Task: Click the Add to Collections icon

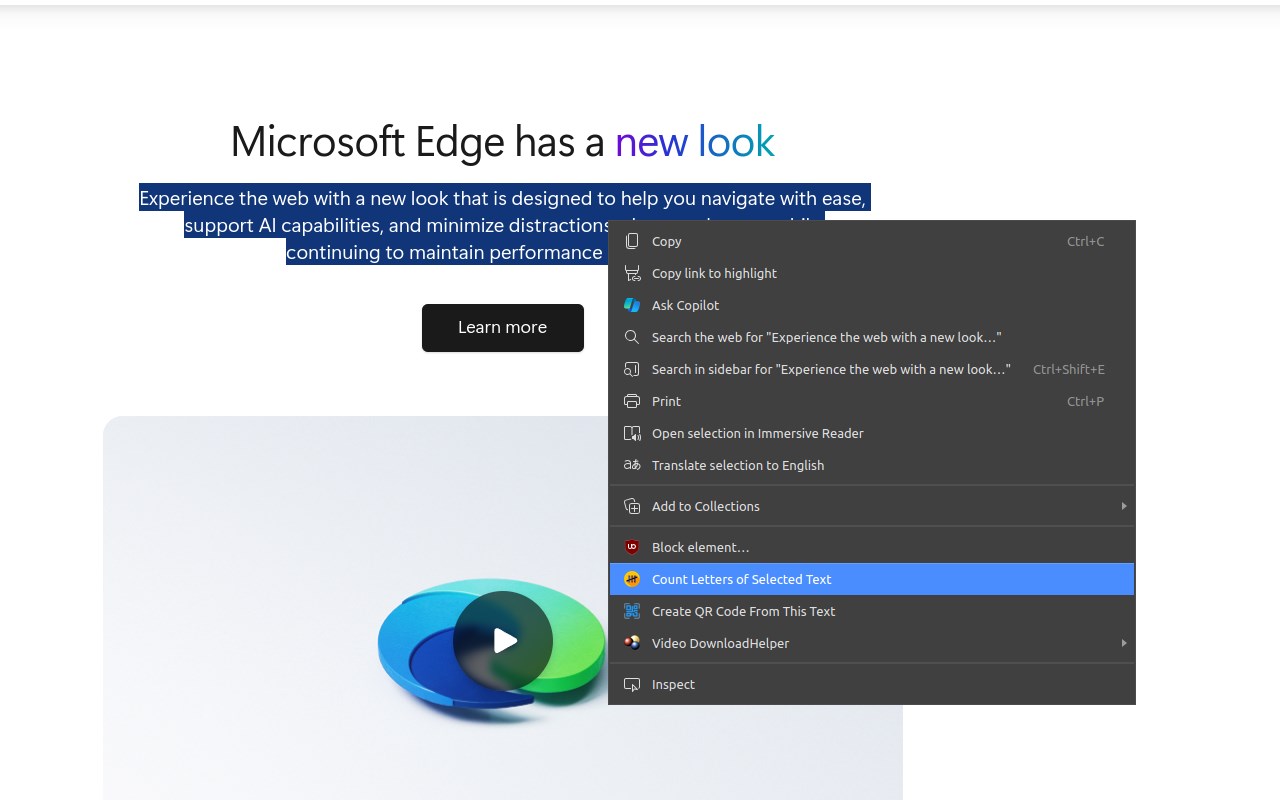Action: 632,506
